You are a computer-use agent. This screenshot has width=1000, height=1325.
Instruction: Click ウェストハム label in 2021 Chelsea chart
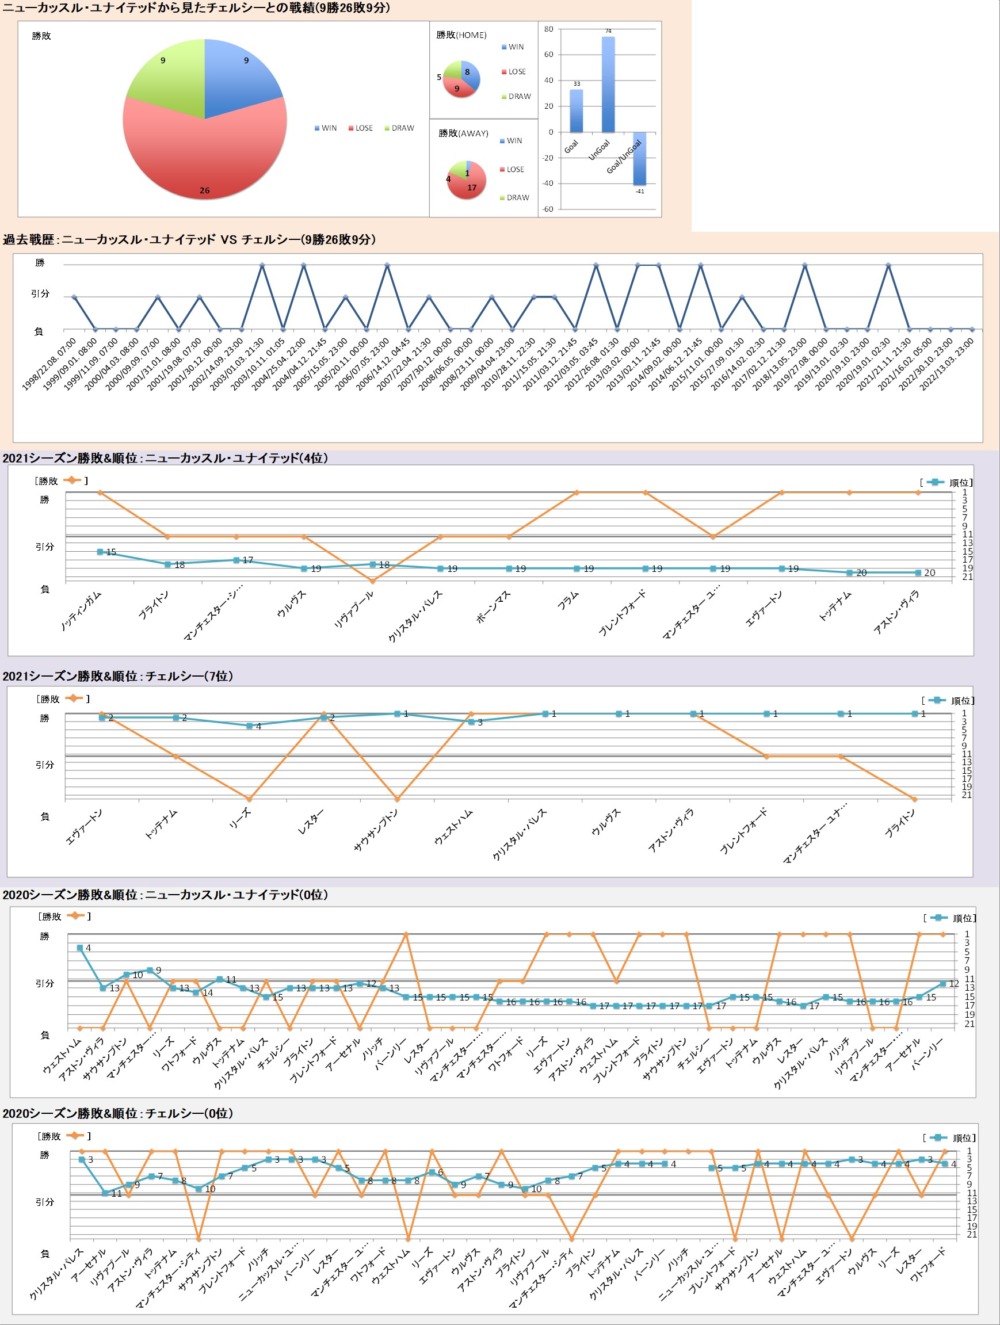(x=454, y=827)
